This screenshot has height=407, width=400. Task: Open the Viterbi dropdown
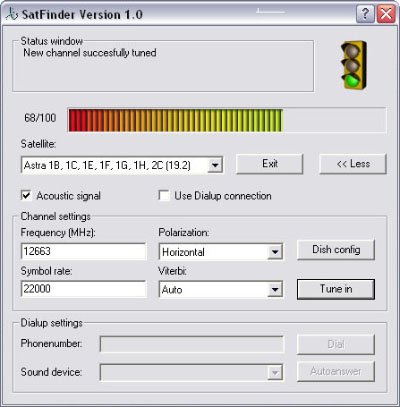point(275,289)
